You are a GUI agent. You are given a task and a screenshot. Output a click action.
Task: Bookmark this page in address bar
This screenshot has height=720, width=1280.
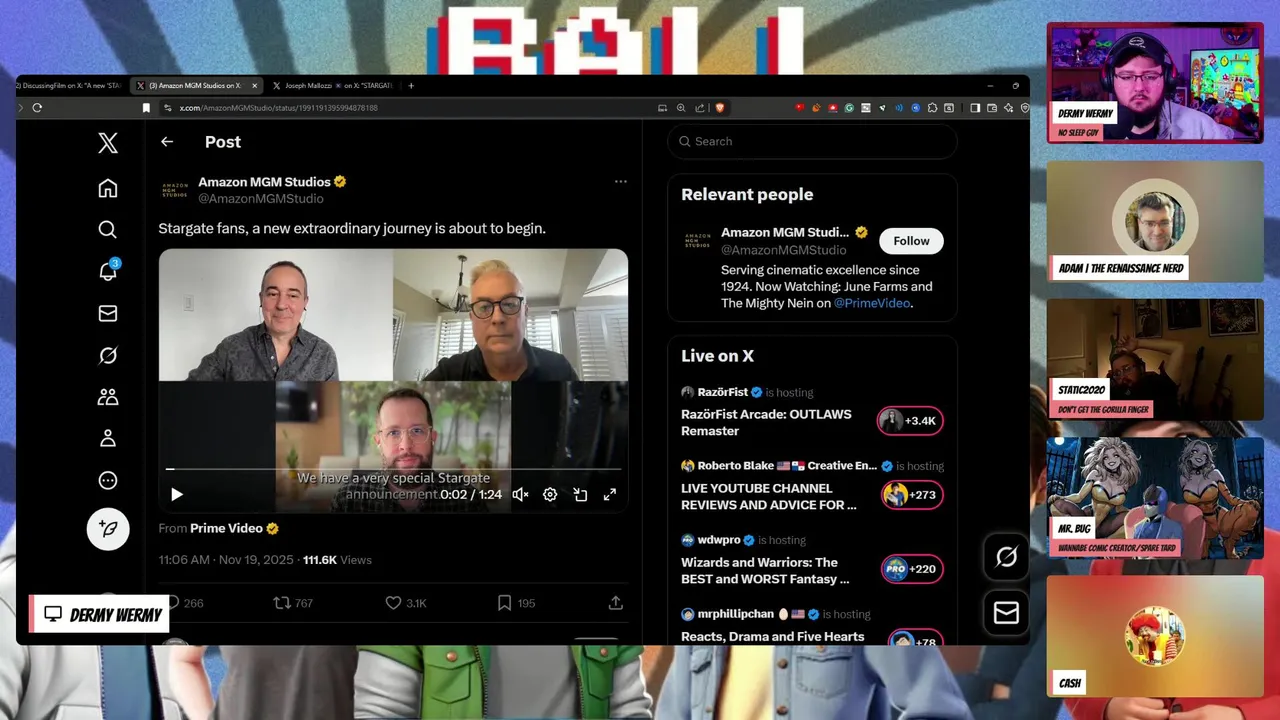coord(146,108)
